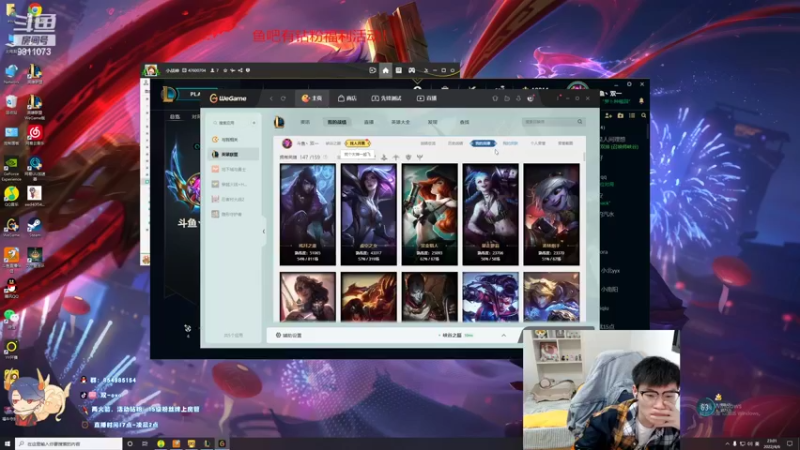Image resolution: width=800 pixels, height=450 pixels.
Task: Filter champions by the second role icon
Action: click(396, 157)
